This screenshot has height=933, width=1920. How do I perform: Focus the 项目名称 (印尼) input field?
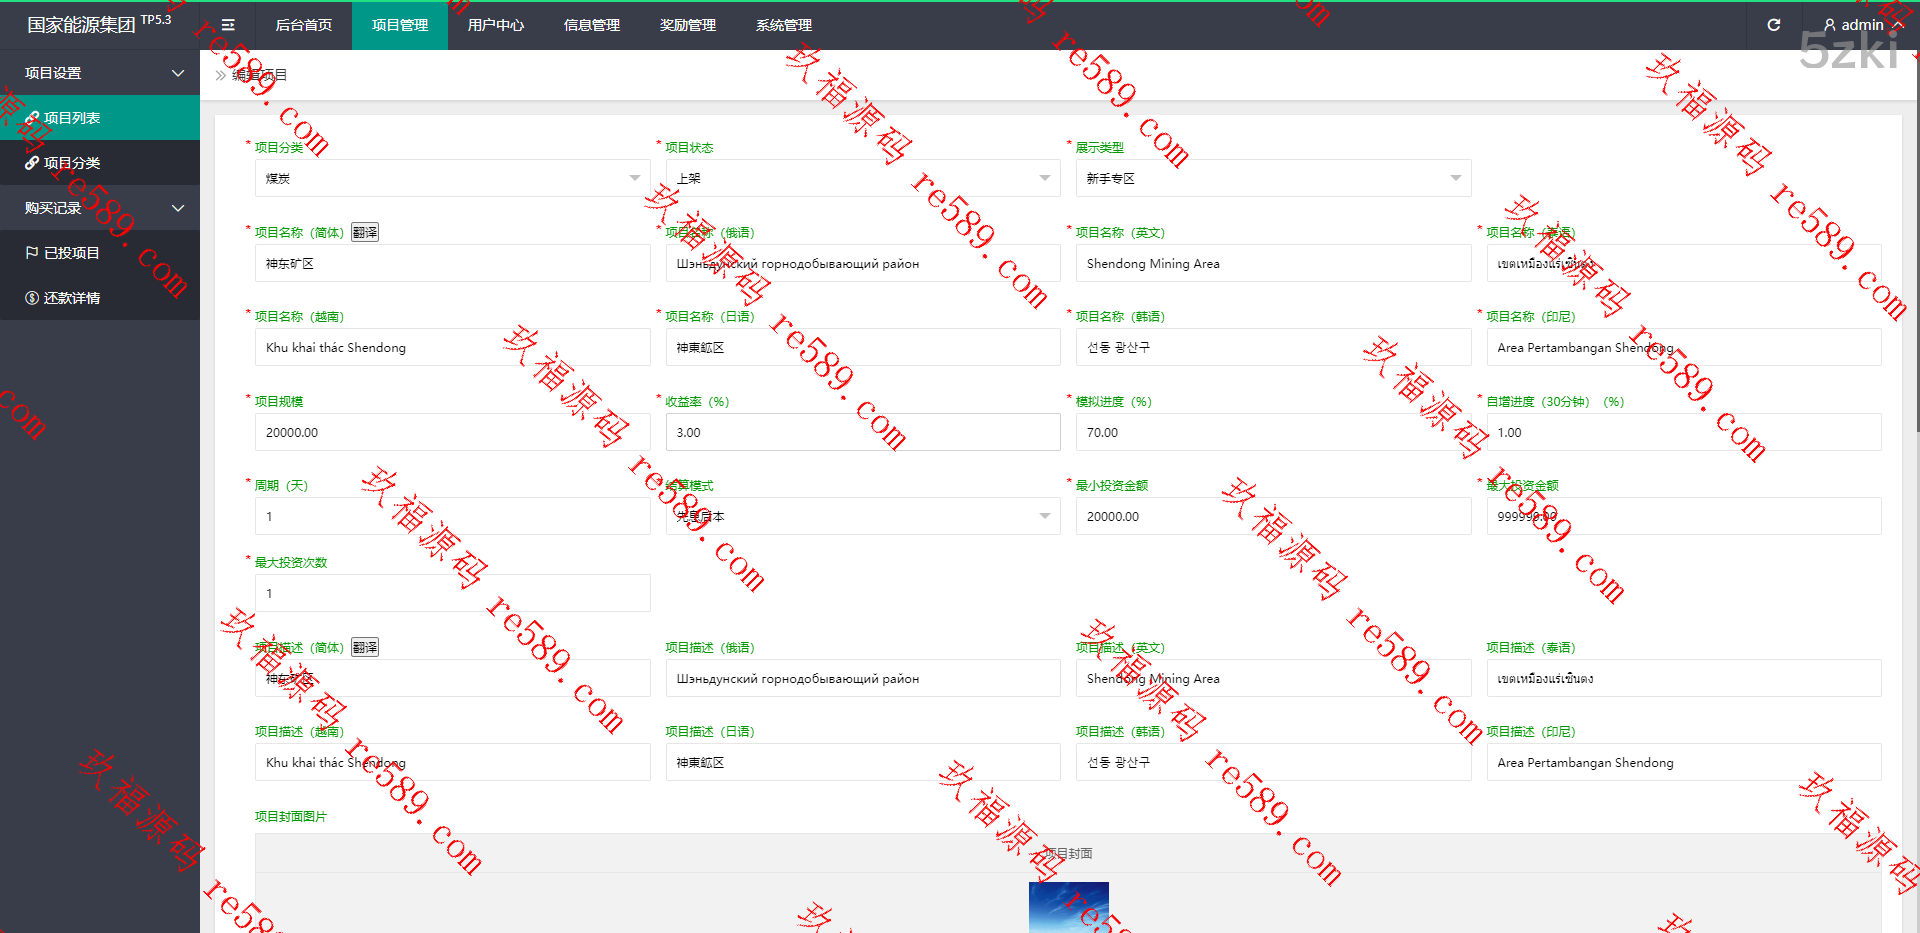tap(1684, 347)
